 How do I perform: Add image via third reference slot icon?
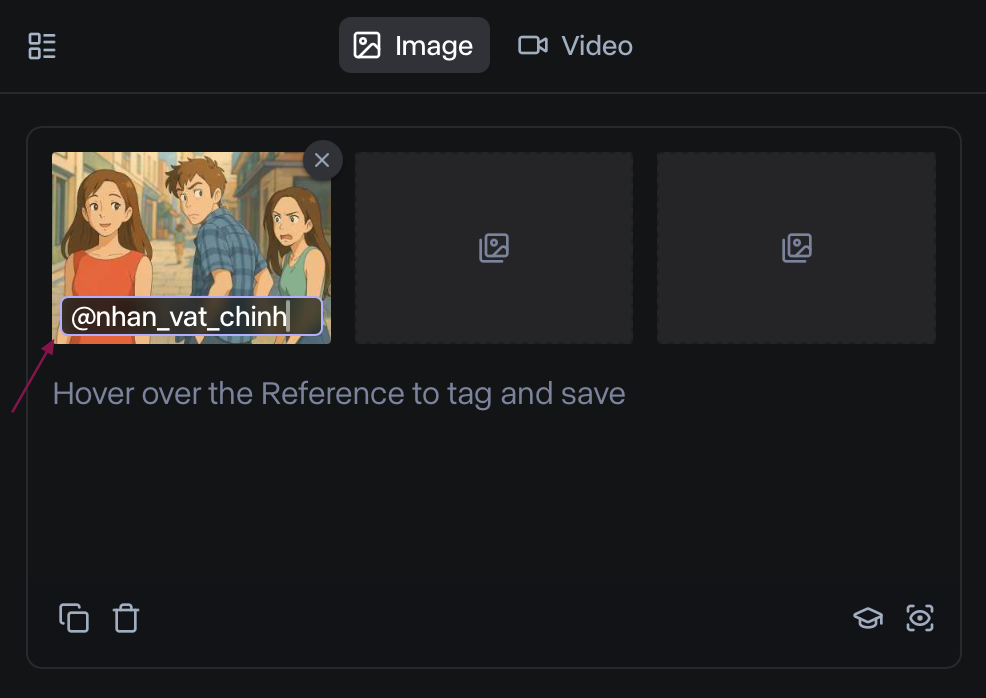tap(797, 248)
